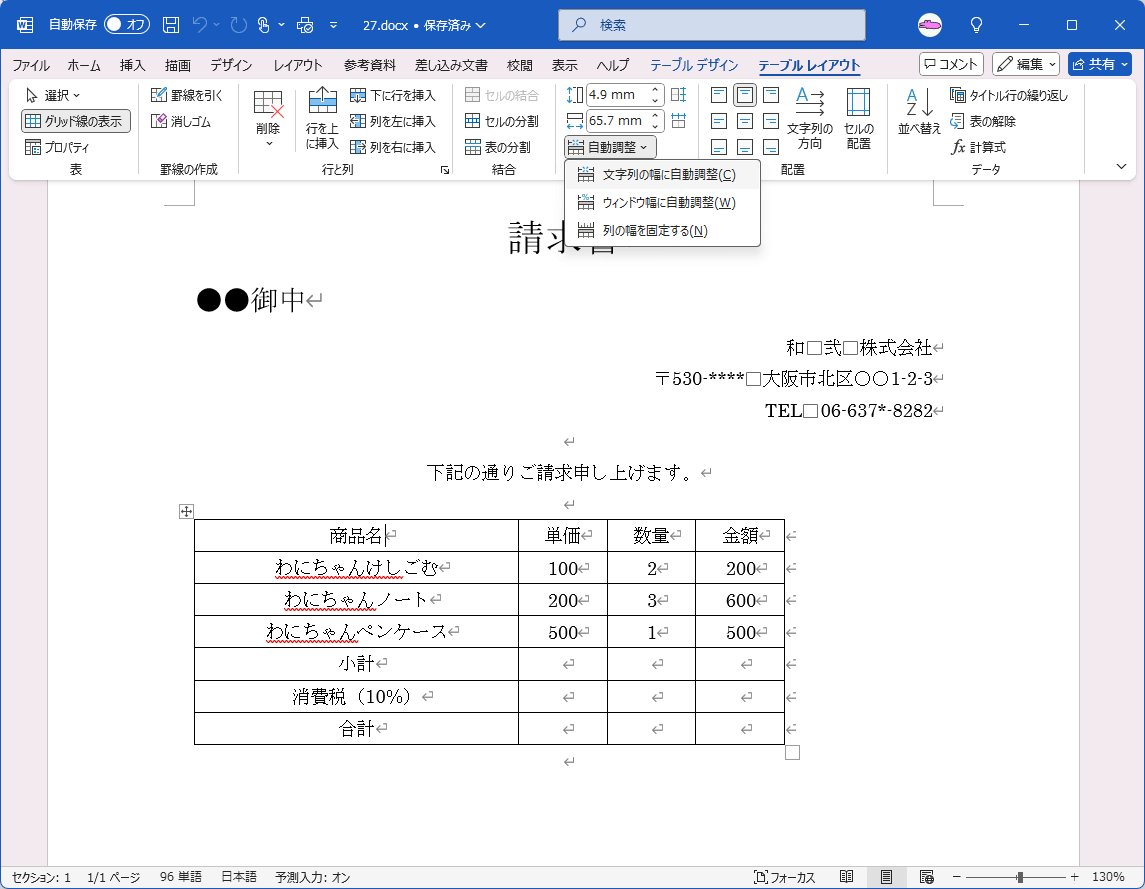Viewport: 1145px width, 889px height.
Task: Select align bottom-right cell alignment
Action: [x=771, y=148]
